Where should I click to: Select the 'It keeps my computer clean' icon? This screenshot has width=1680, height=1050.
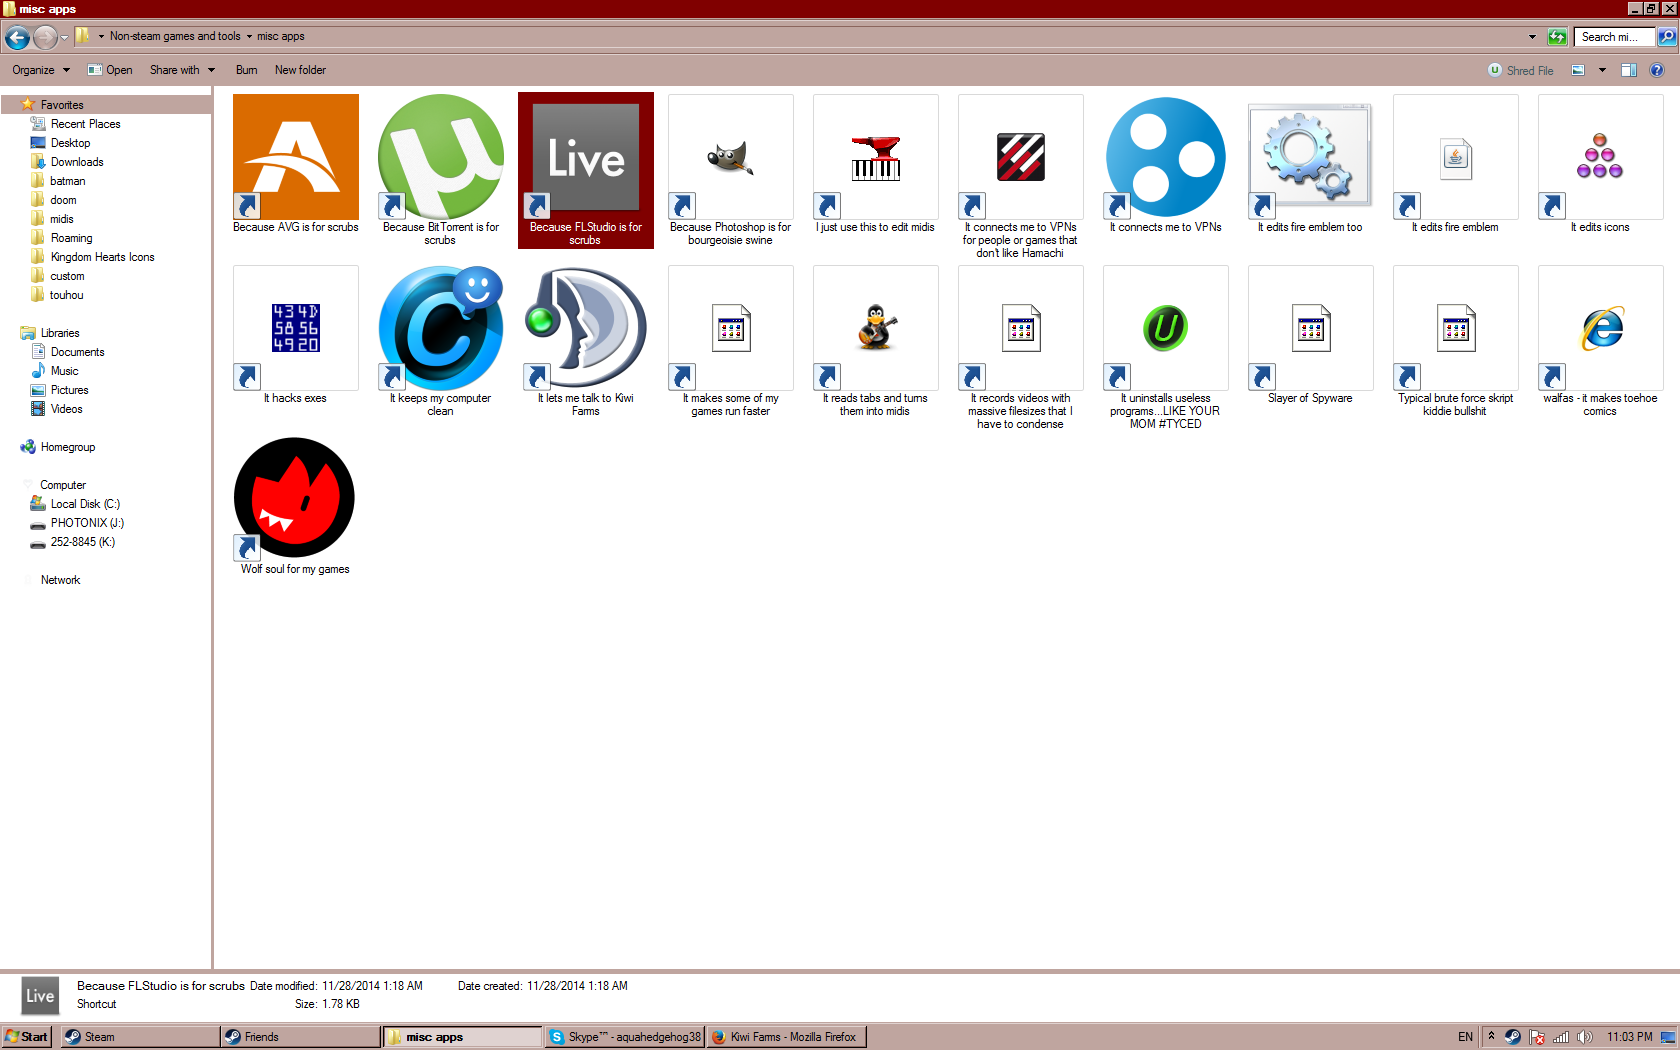pyautogui.click(x=440, y=328)
